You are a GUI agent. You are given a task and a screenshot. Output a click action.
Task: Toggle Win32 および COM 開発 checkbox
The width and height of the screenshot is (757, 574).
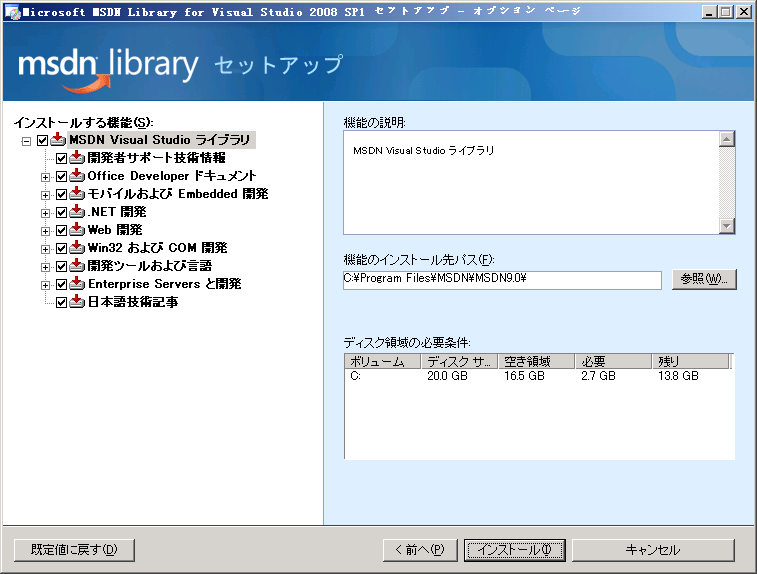click(61, 249)
